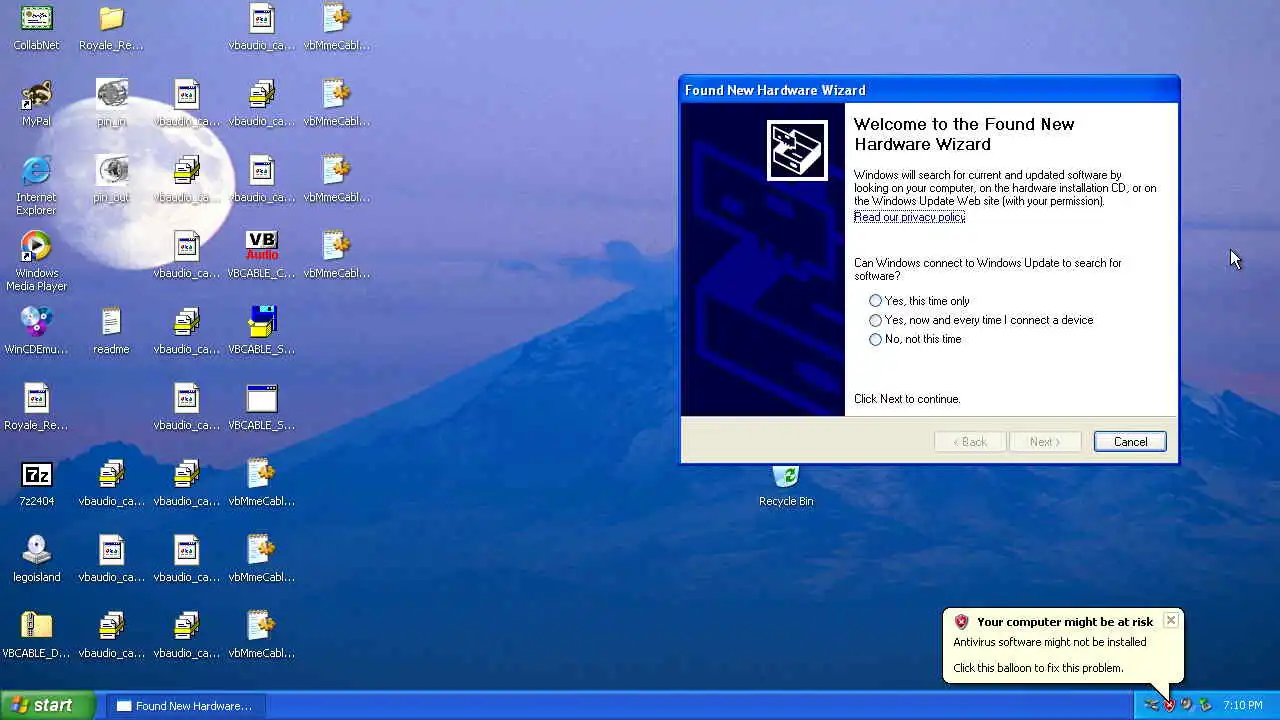Click the Cancel button in wizard
The image size is (1280, 720).
pos(1130,442)
